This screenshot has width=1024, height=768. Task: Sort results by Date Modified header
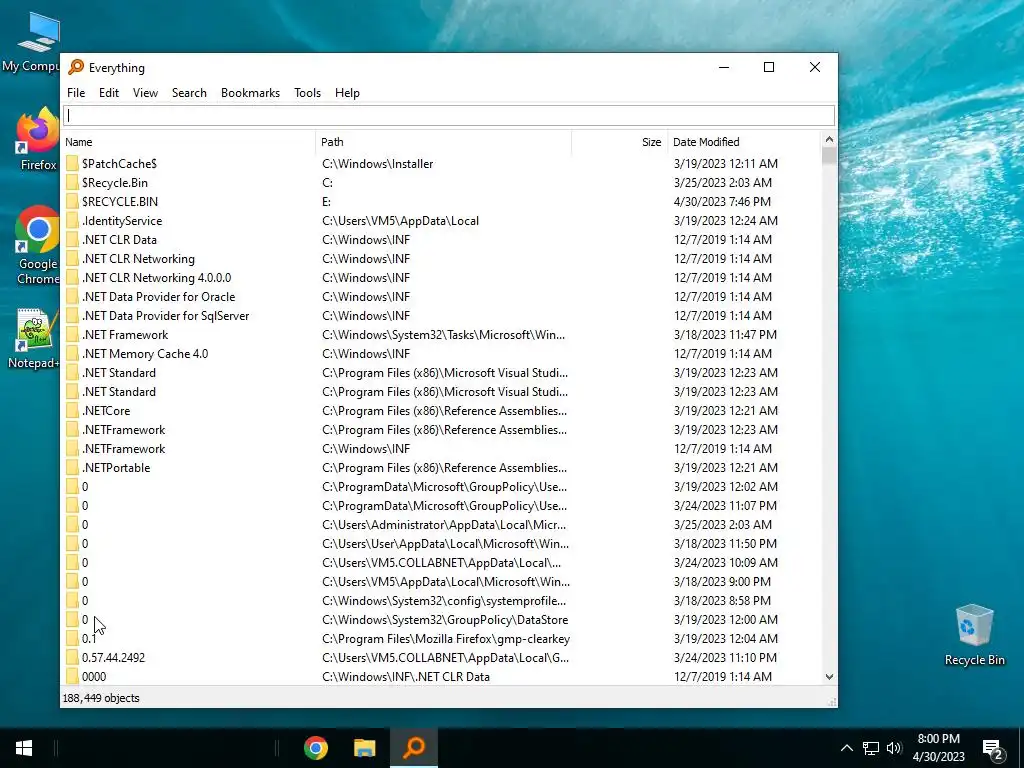744,142
